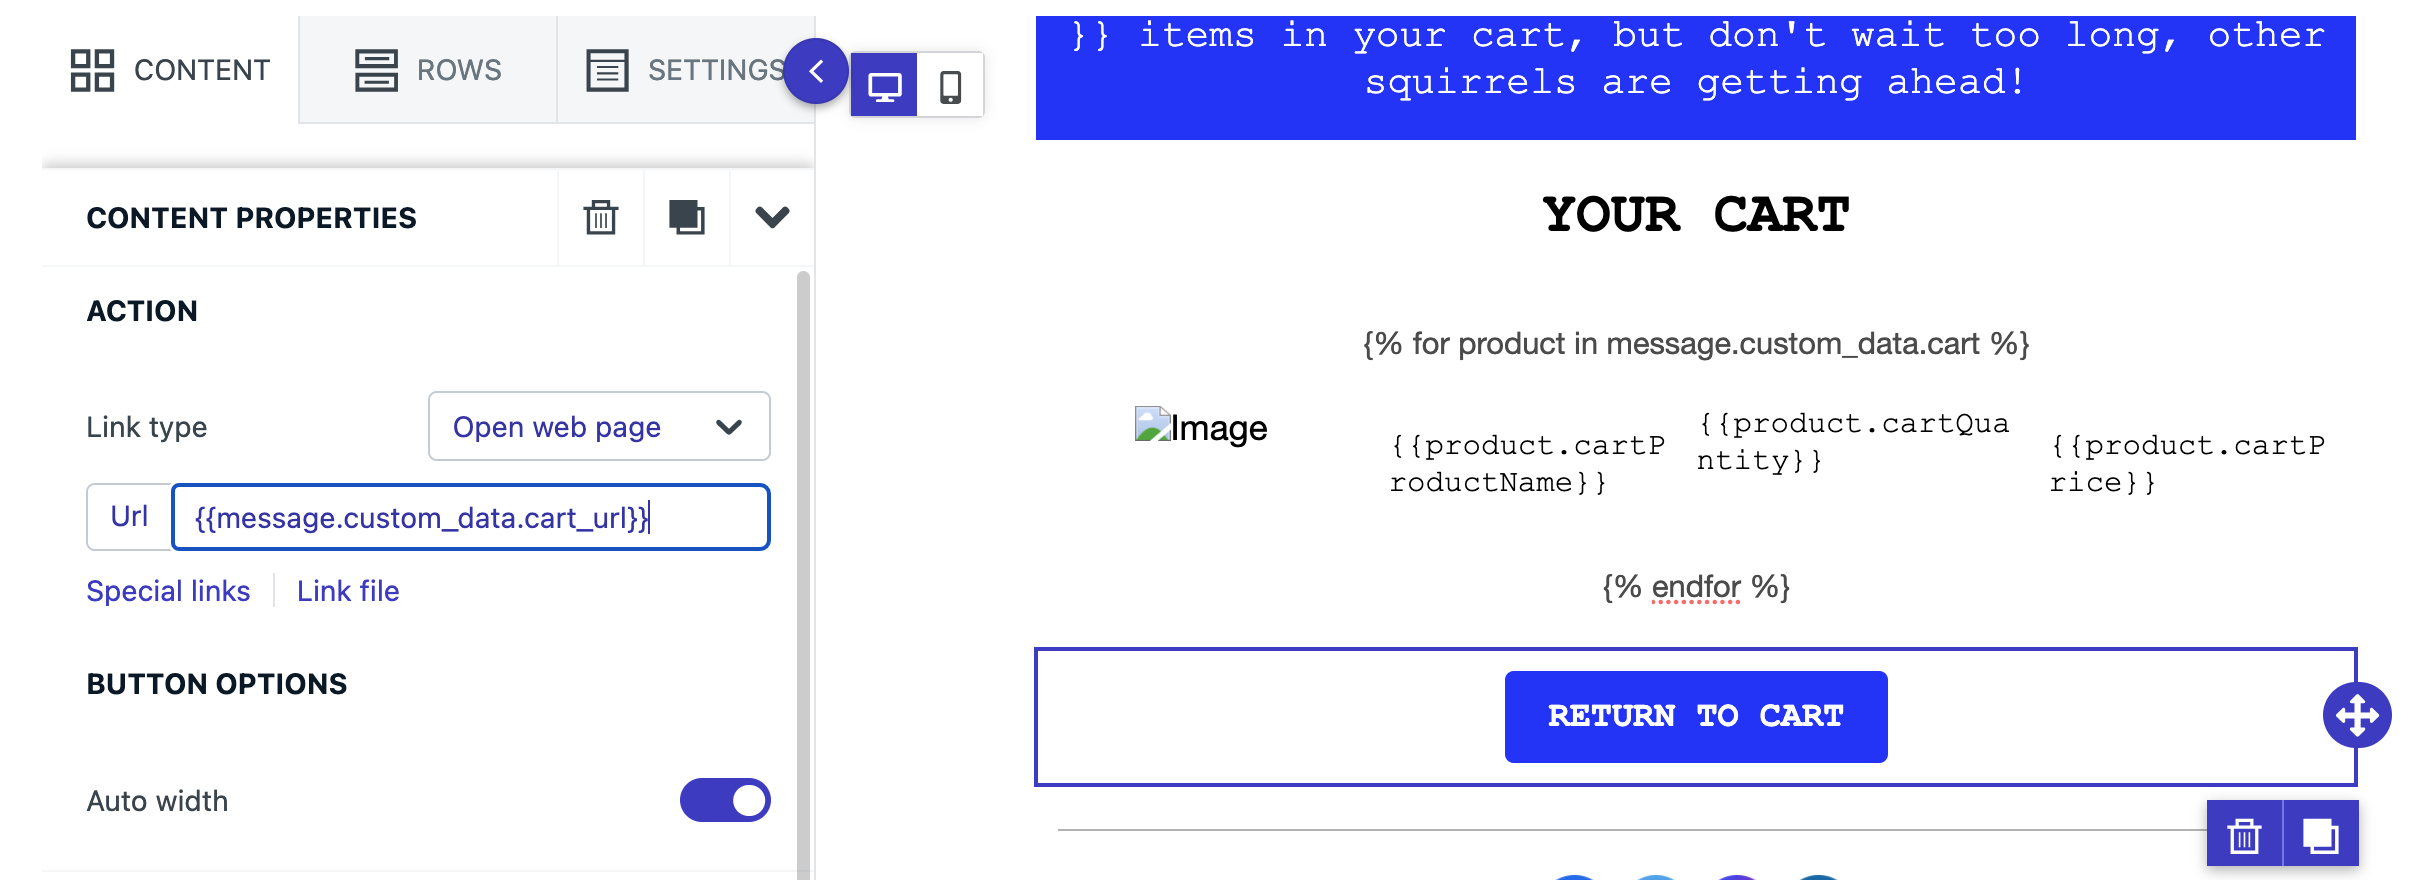
Task: Duplicate the selected button block on canvas
Action: pos(2321,834)
